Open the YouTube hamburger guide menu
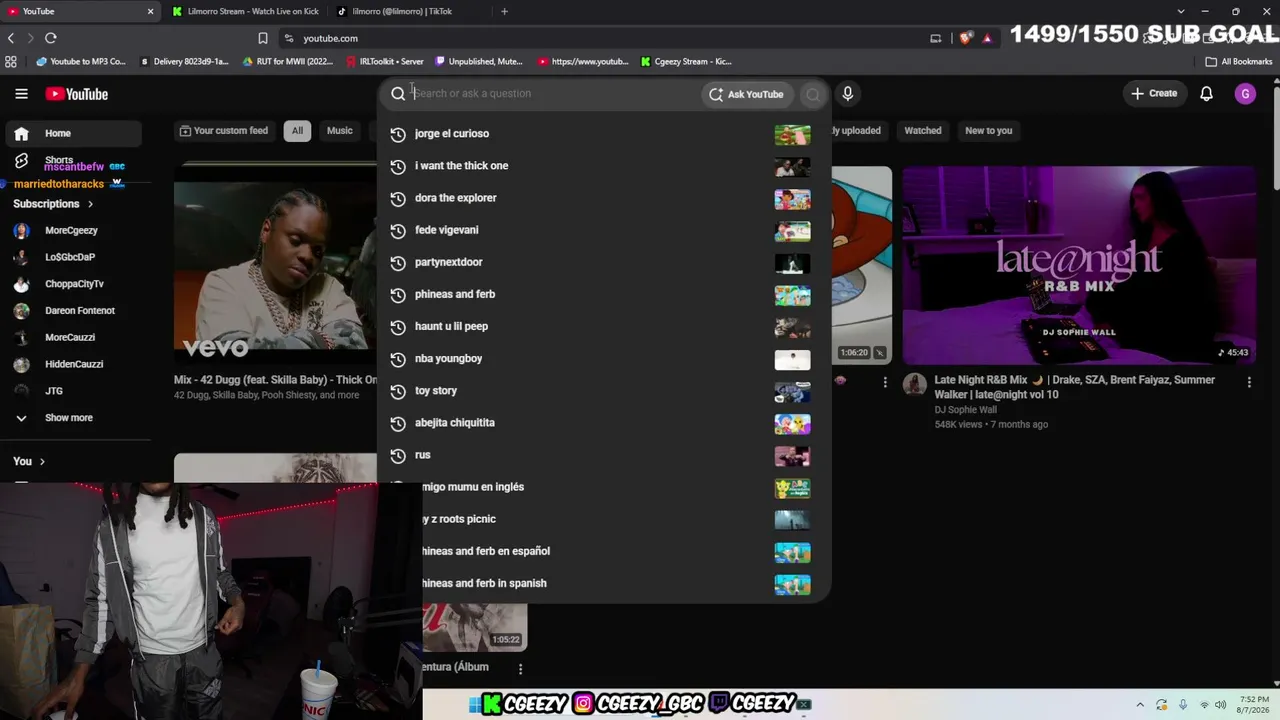This screenshot has height=720, width=1280. click(x=21, y=94)
